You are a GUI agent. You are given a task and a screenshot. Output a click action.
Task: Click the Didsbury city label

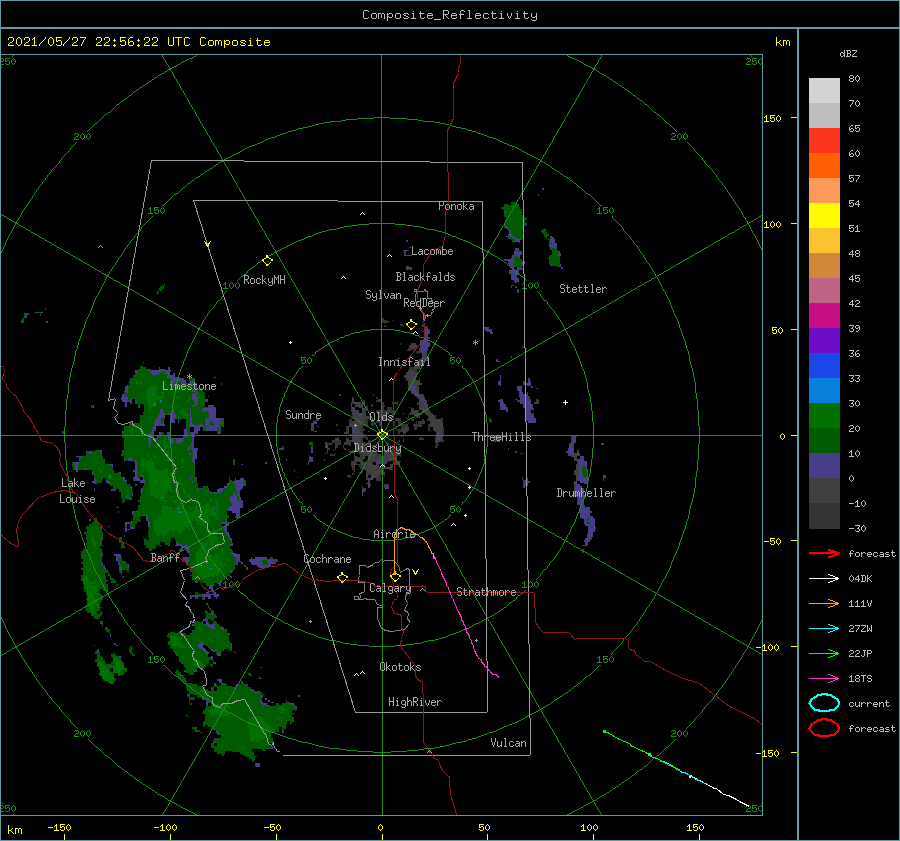tap(377, 448)
